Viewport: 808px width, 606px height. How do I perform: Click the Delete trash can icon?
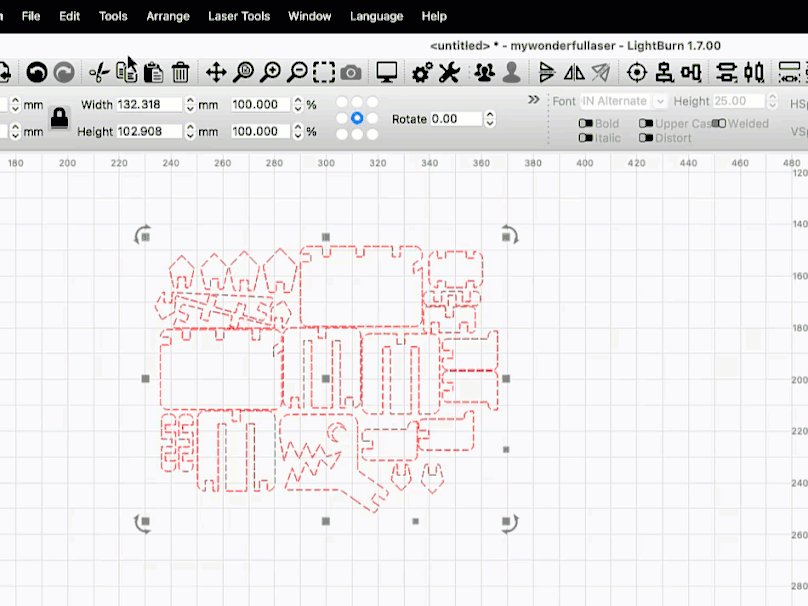pos(180,72)
